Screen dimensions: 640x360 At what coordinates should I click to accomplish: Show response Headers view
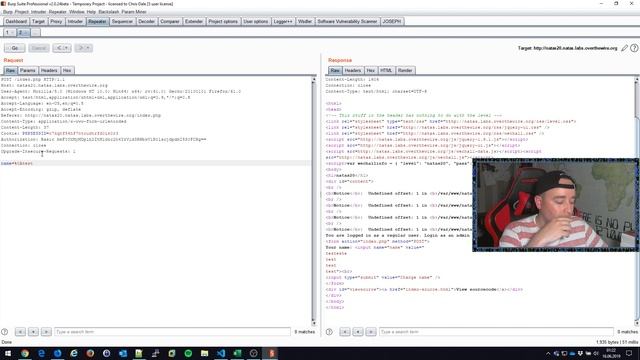click(353, 71)
